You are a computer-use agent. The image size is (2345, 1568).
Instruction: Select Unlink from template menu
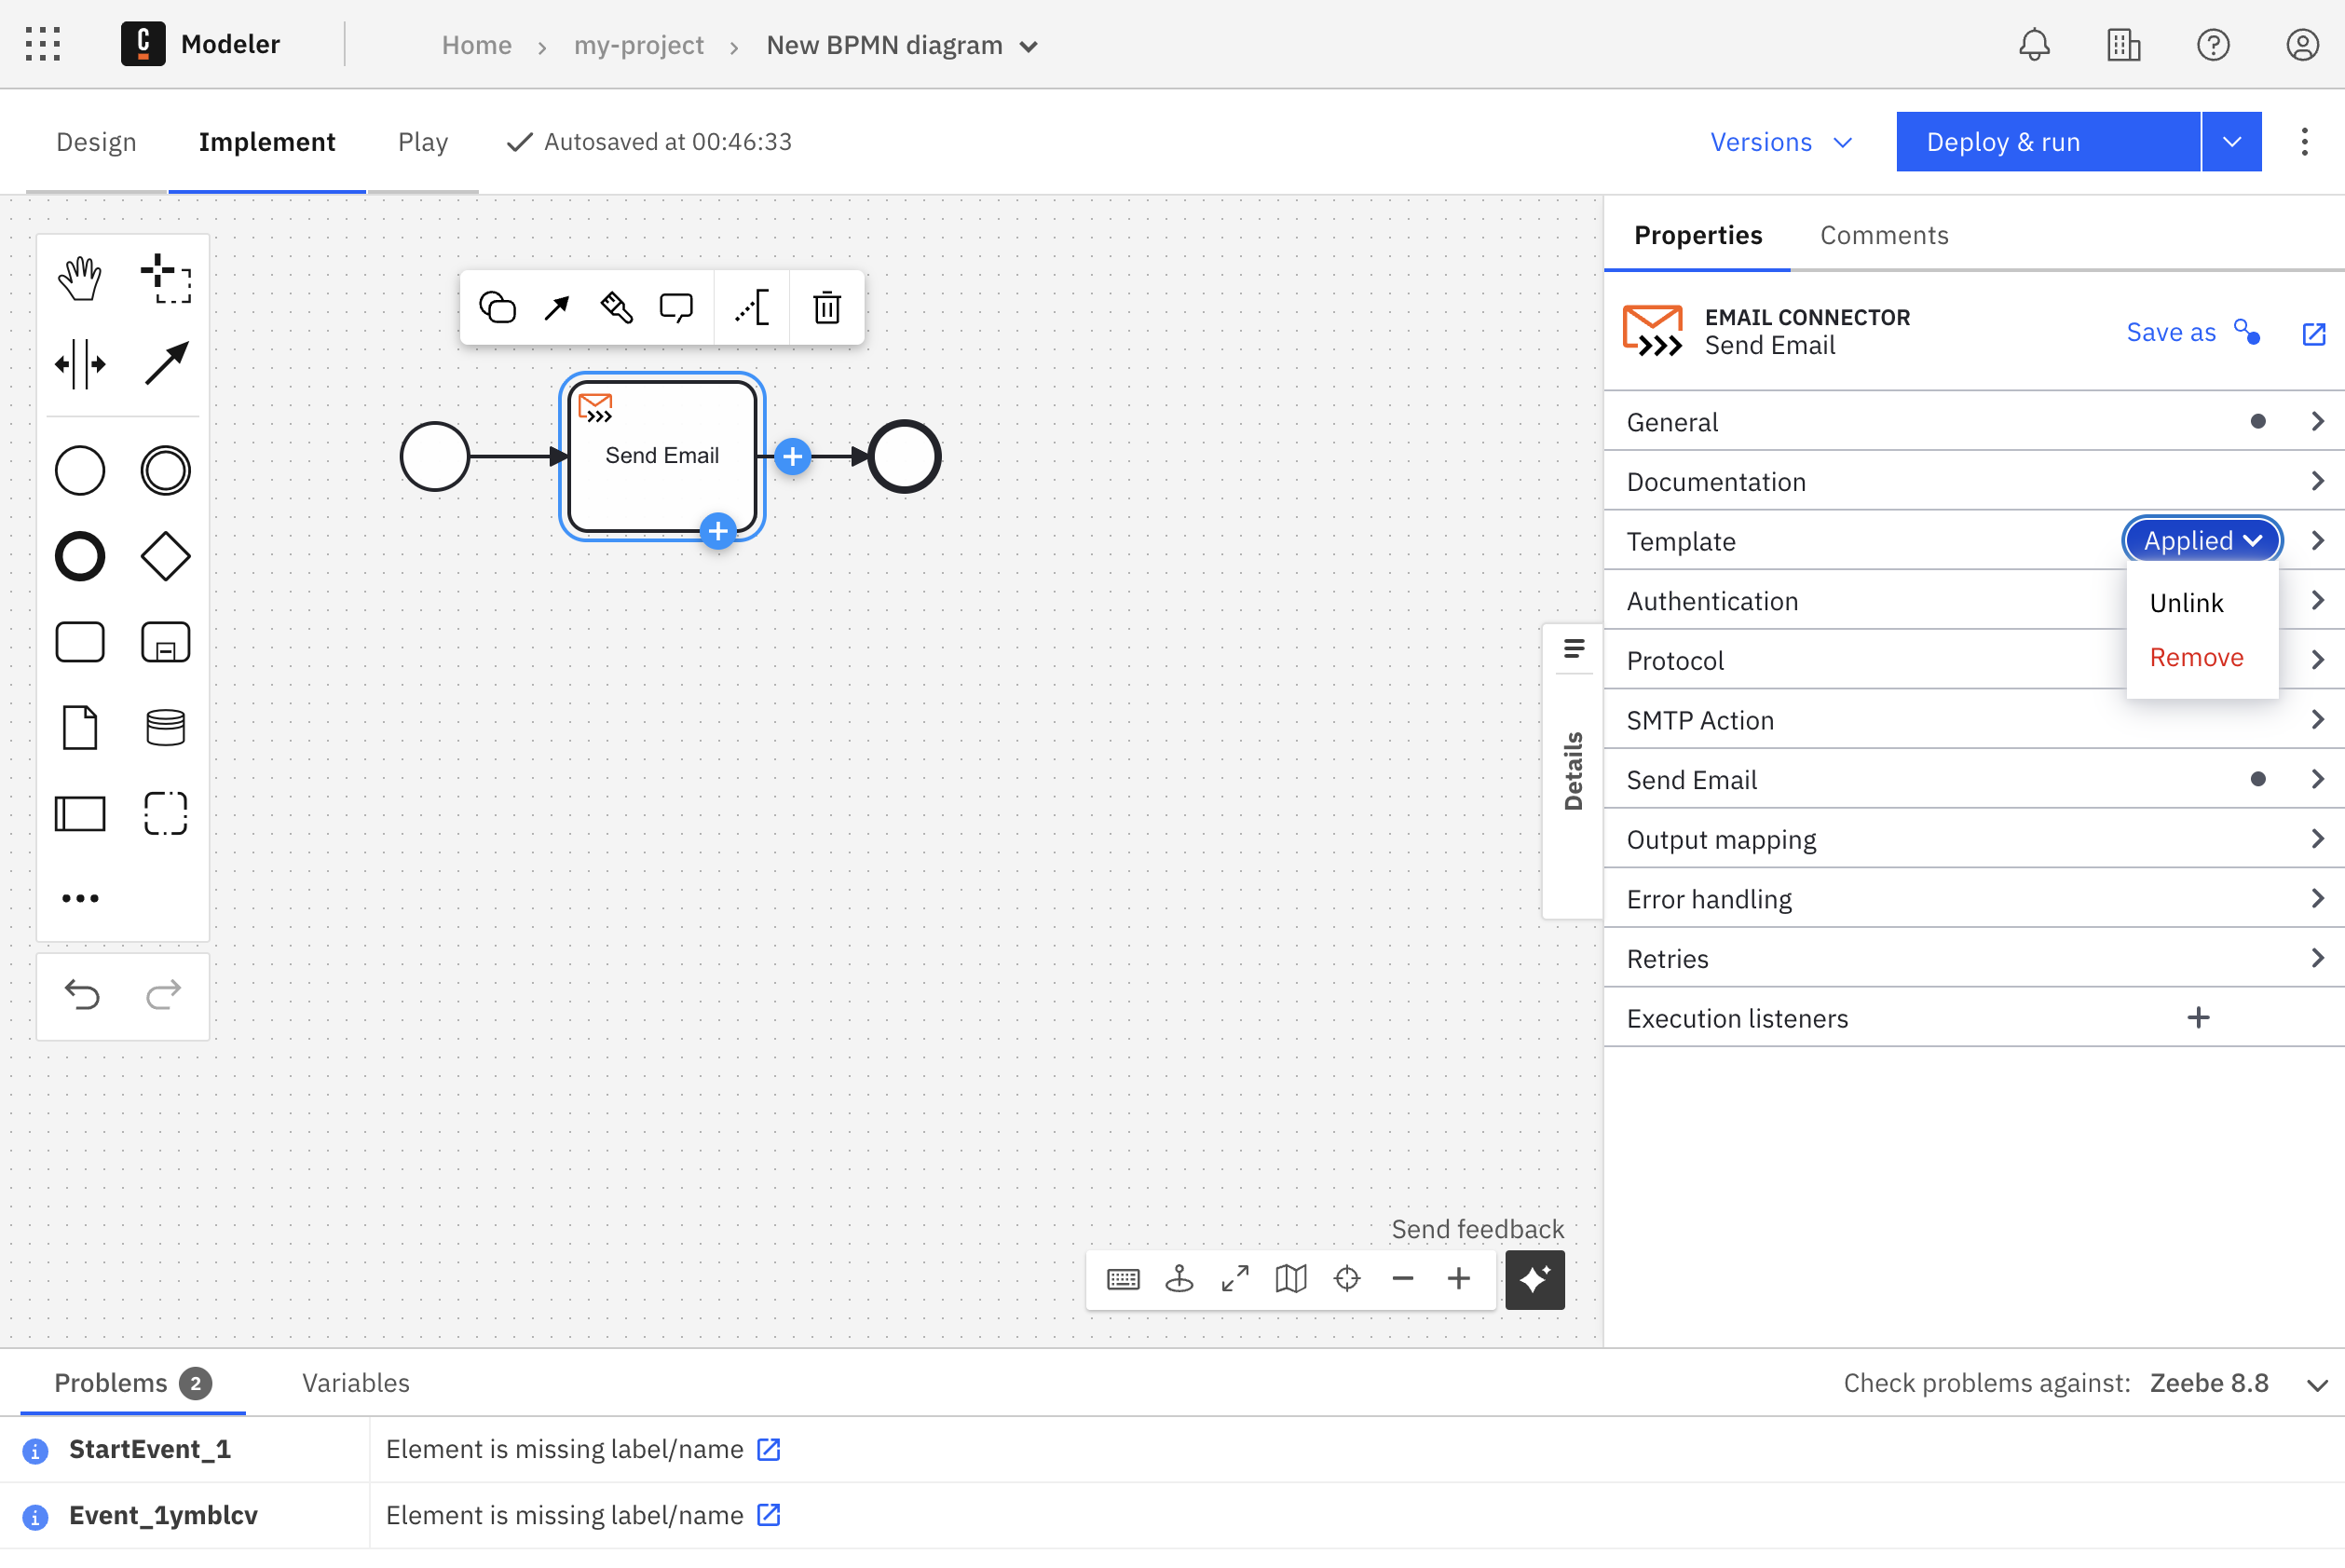pyautogui.click(x=2186, y=603)
